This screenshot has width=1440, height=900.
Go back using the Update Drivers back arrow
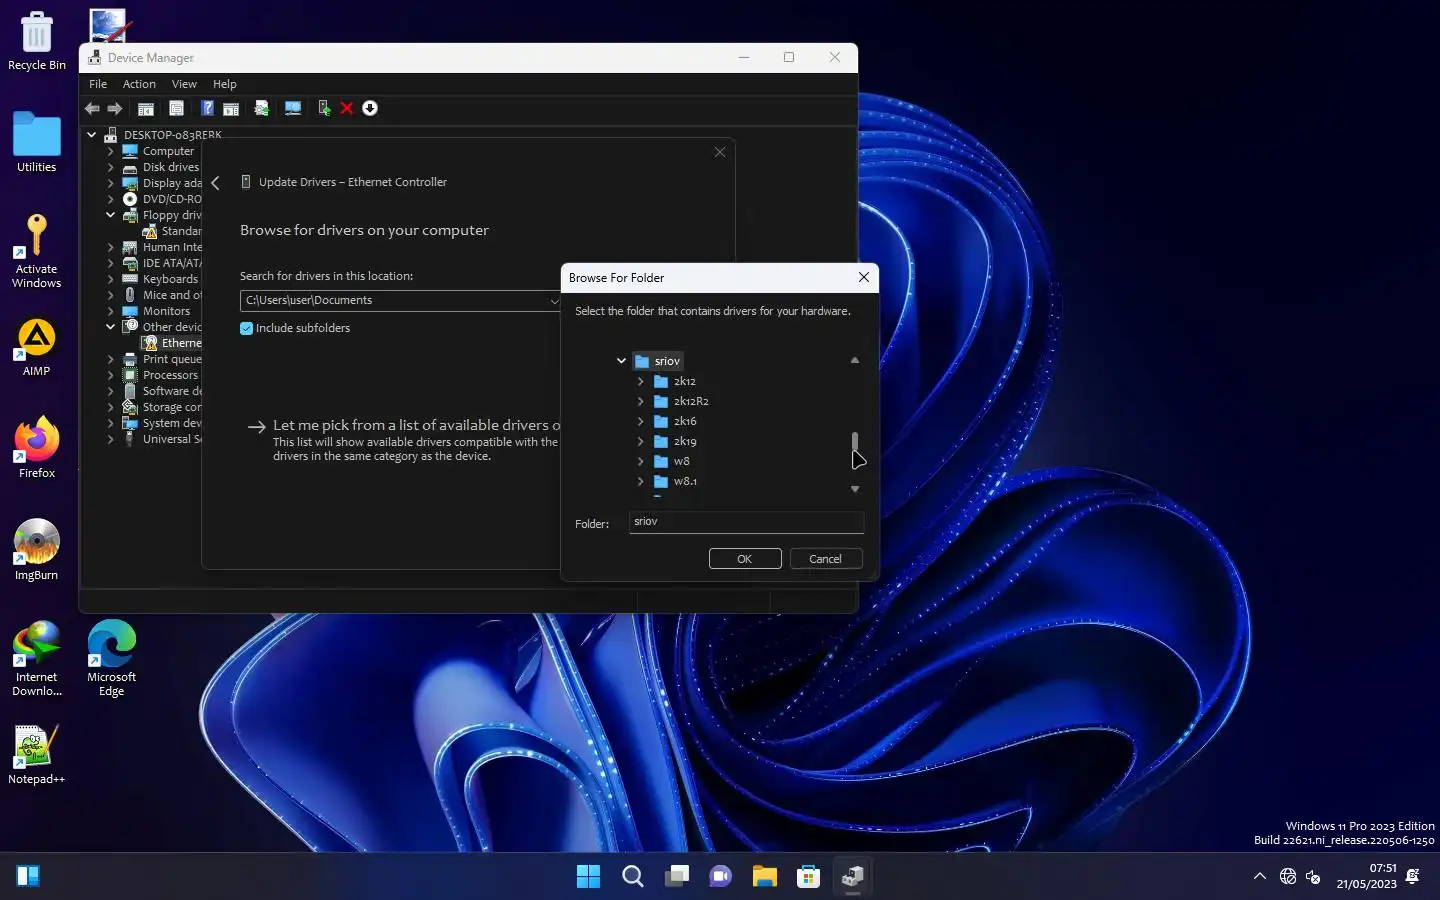tap(215, 183)
